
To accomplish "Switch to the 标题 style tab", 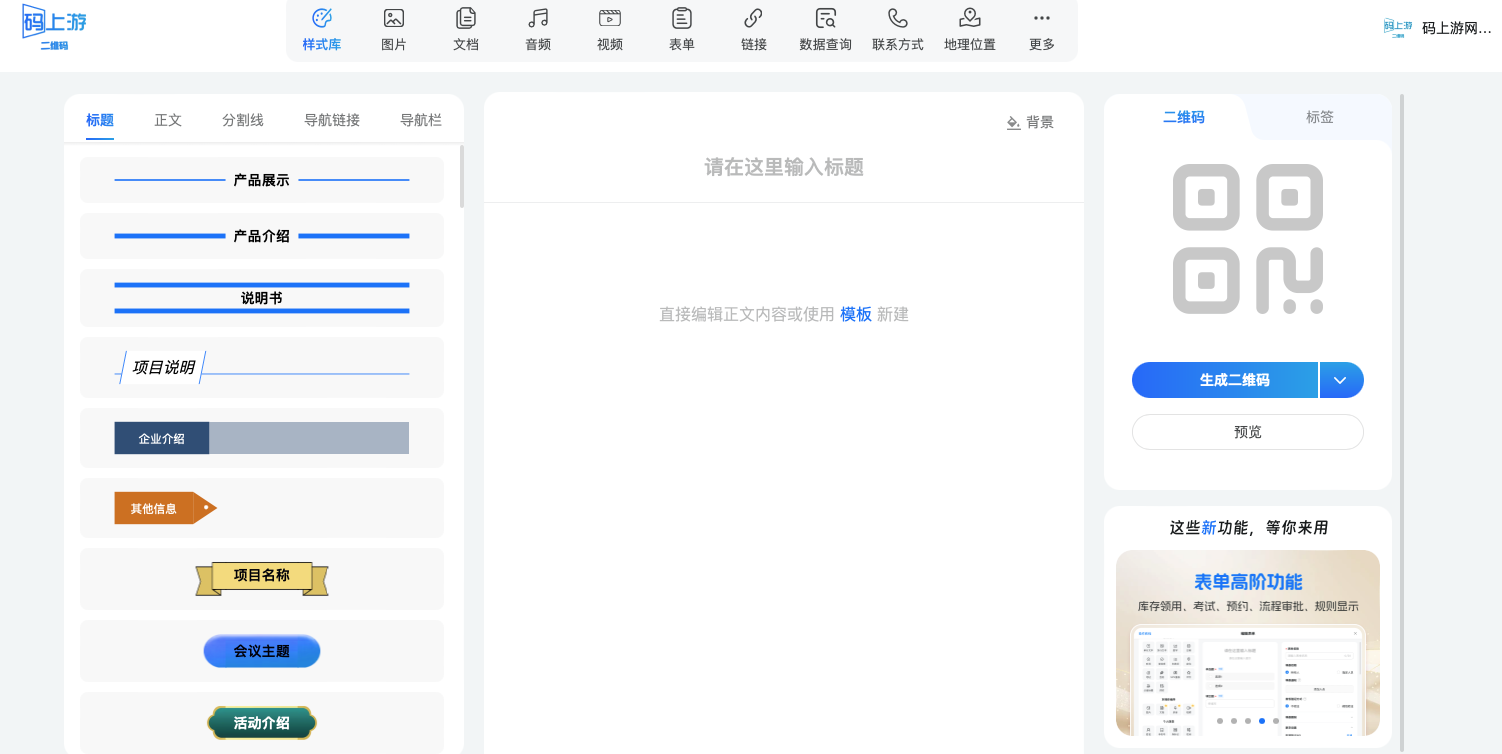I will pos(100,120).
